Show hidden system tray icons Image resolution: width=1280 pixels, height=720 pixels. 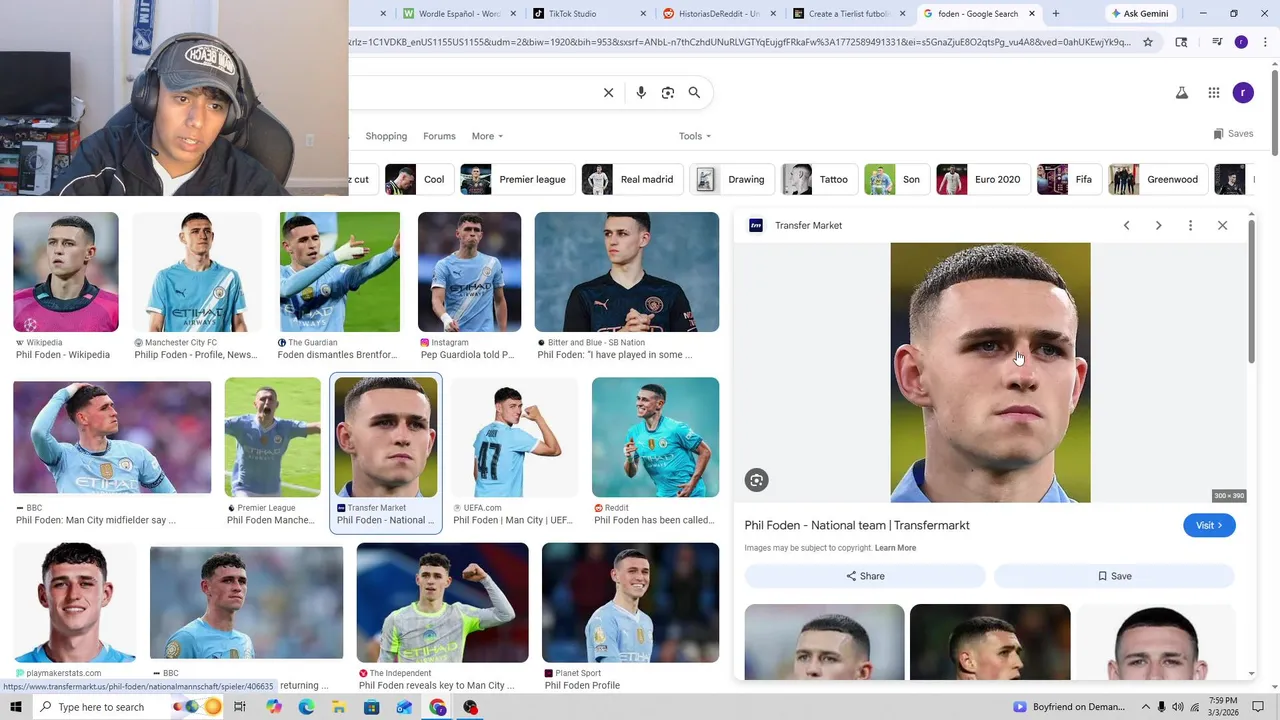point(1146,707)
